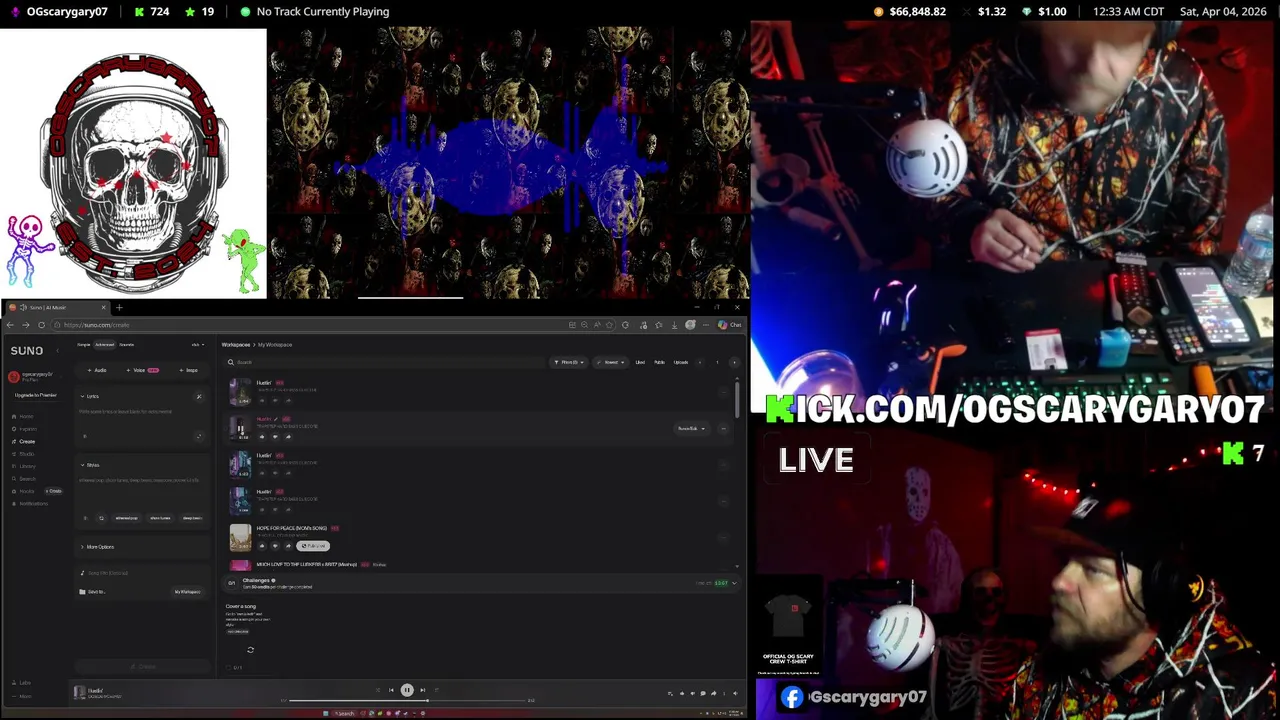Dislike the HOPE FOR PEACE song
The image size is (1280, 720).
pos(275,546)
